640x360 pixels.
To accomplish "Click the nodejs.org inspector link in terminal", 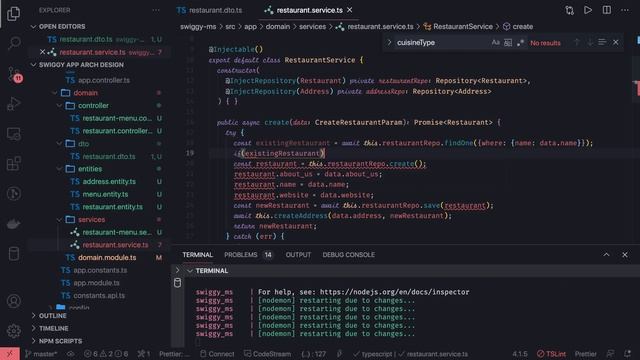I will (394, 292).
